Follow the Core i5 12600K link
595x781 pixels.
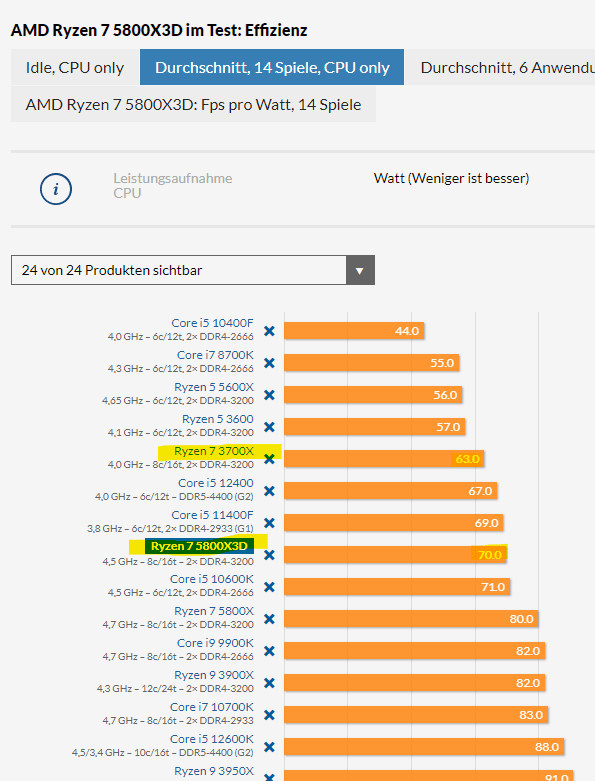pyautogui.click(x=212, y=739)
